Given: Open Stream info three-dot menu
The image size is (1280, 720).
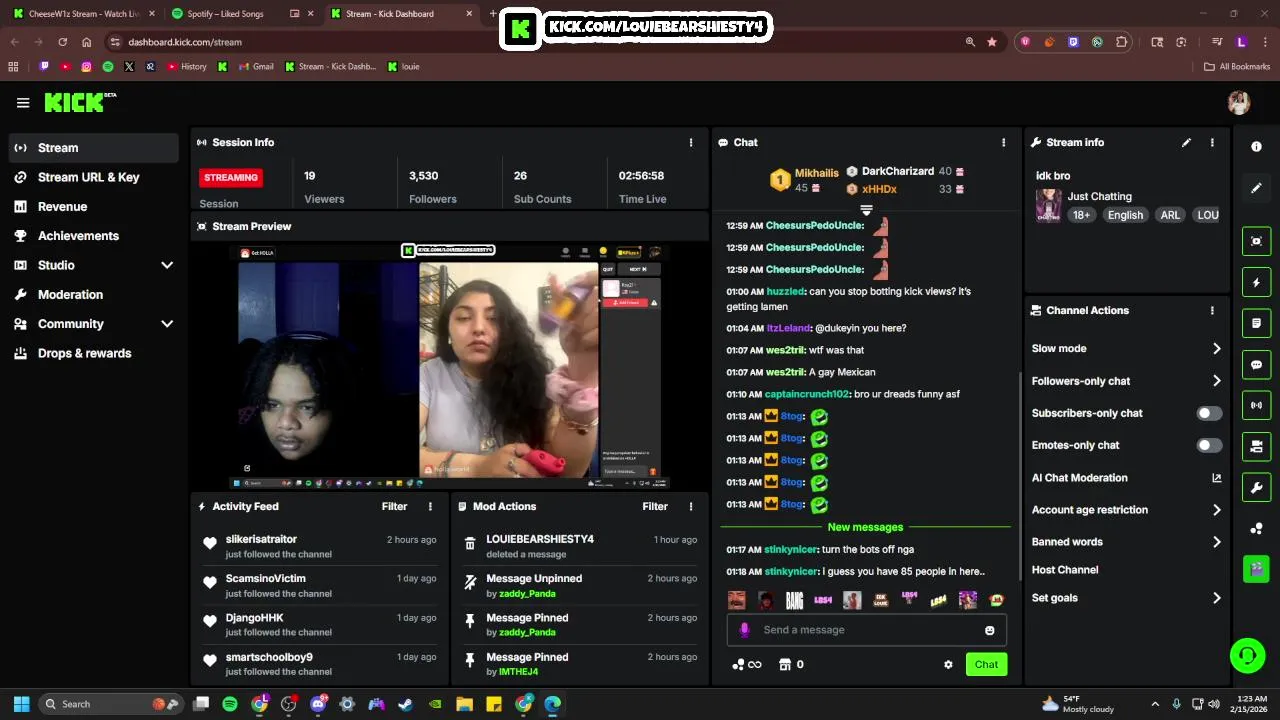Looking at the screenshot, I should [x=1212, y=142].
